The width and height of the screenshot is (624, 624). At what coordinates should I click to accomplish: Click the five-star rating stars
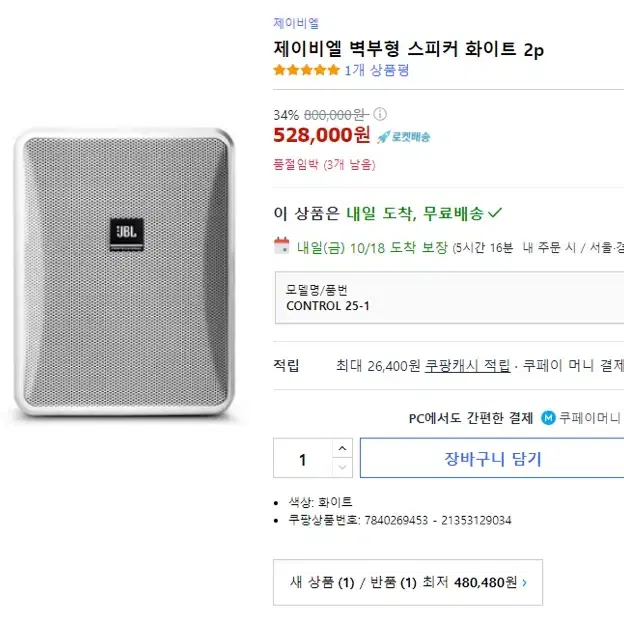click(306, 70)
